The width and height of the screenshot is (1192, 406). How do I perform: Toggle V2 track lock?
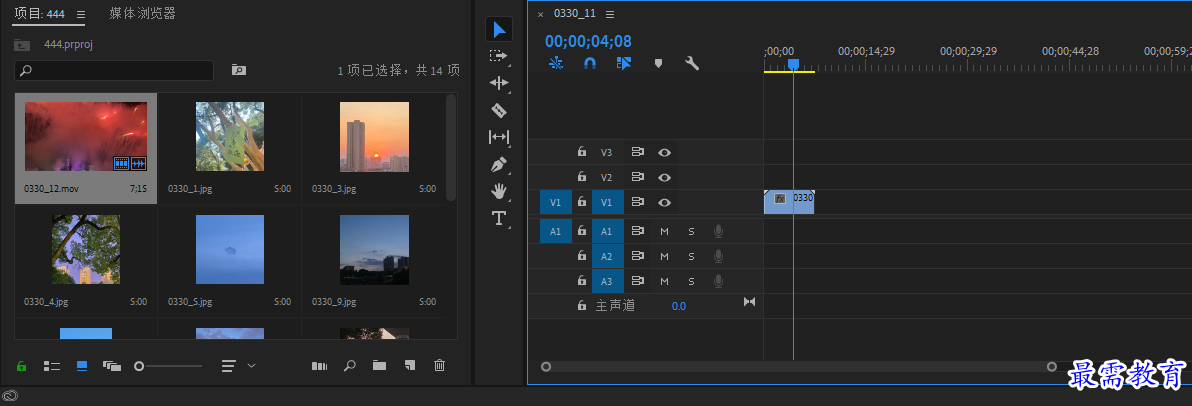582,177
